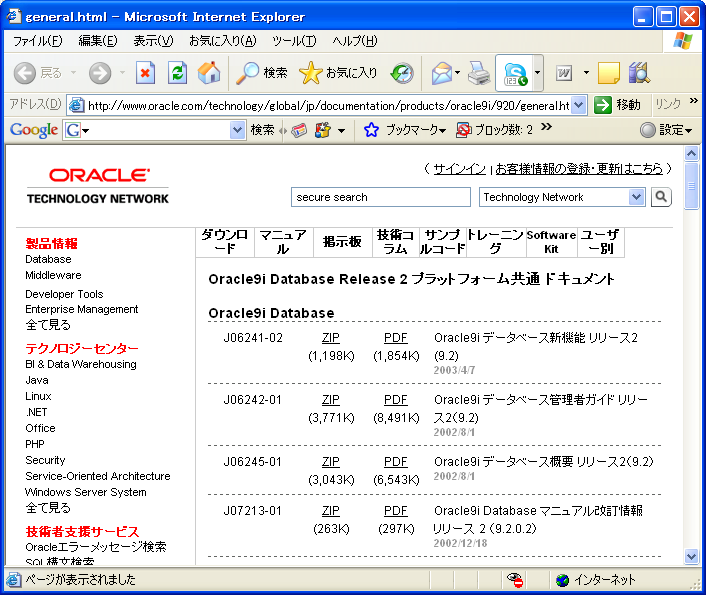Download ZIP for J07213-01
The width and height of the screenshot is (706, 595).
[330, 511]
